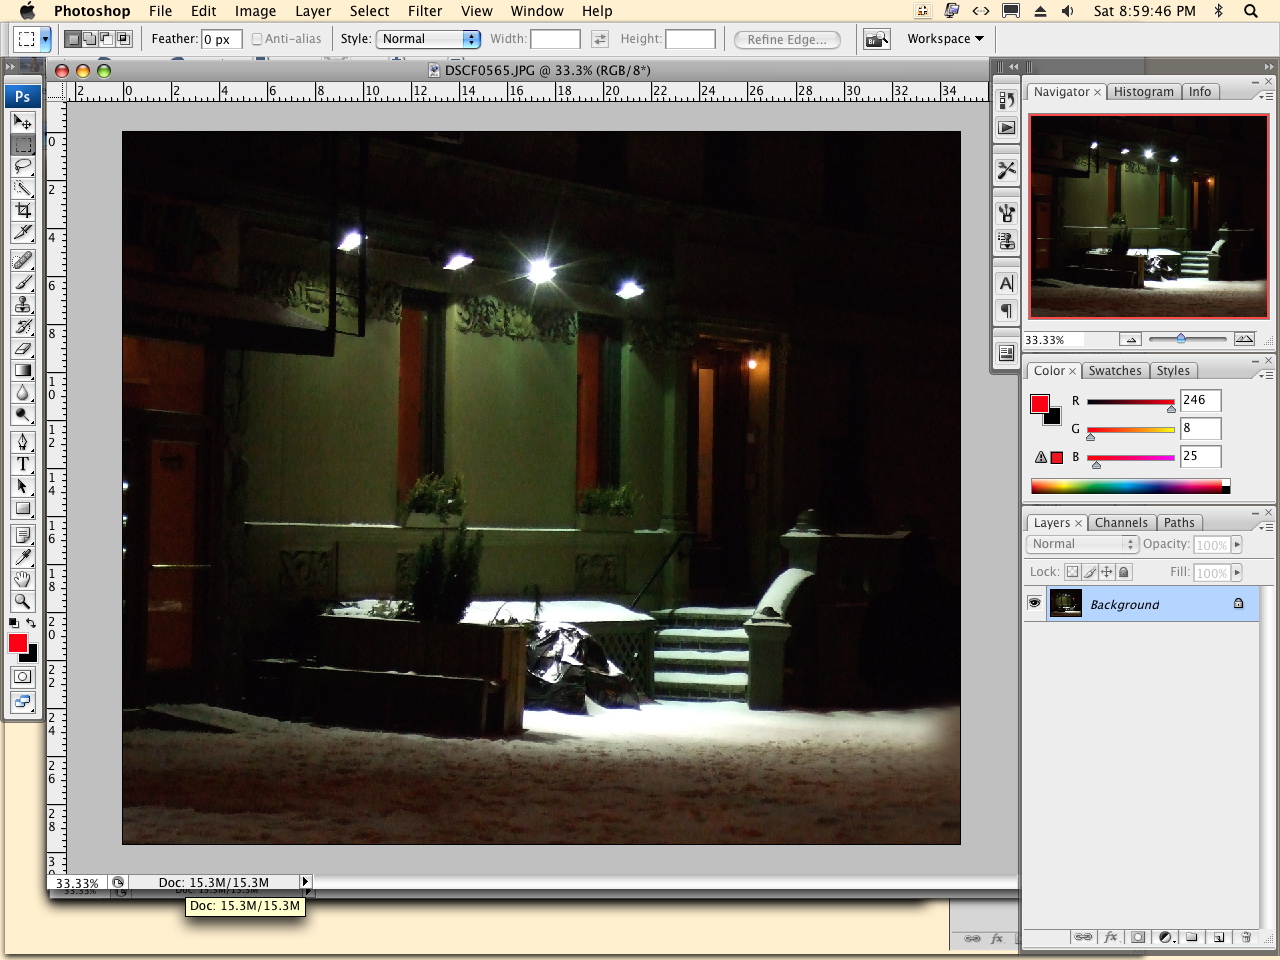
Task: Open the Filter menu
Action: tap(425, 11)
